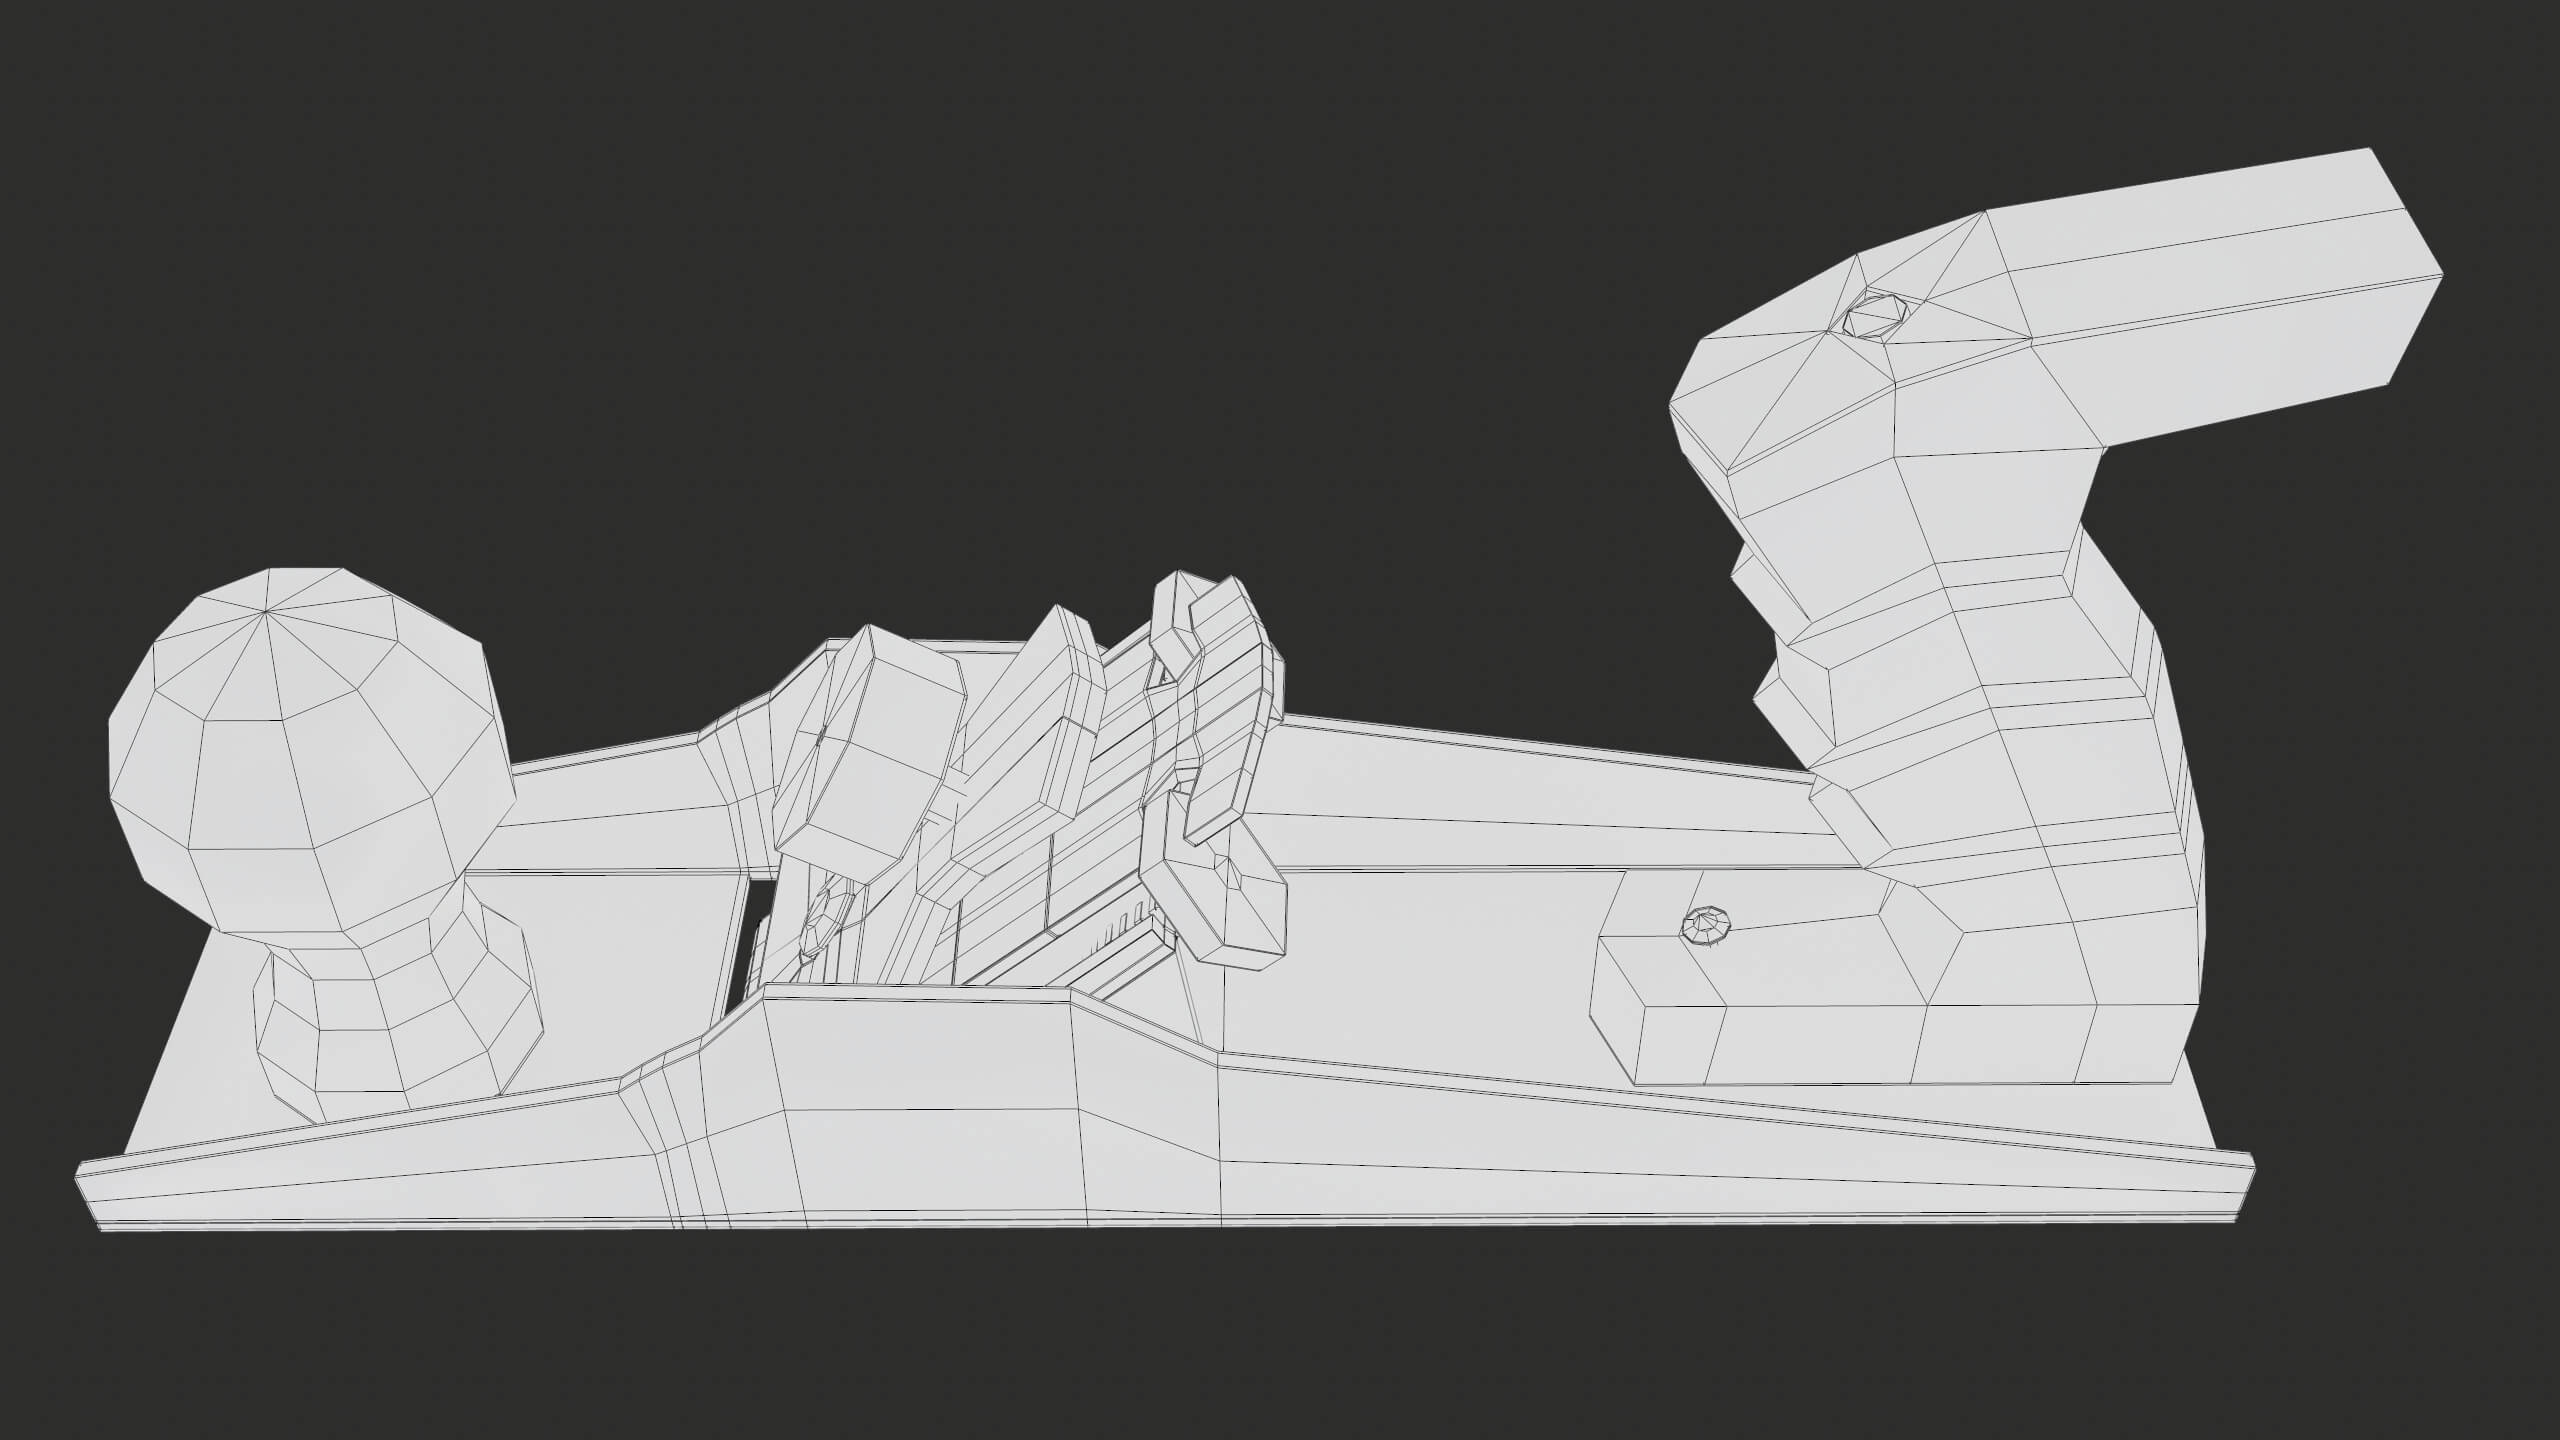Click the small octagonal screw near mouth
This screenshot has width=2560, height=1440.
pos(826,918)
